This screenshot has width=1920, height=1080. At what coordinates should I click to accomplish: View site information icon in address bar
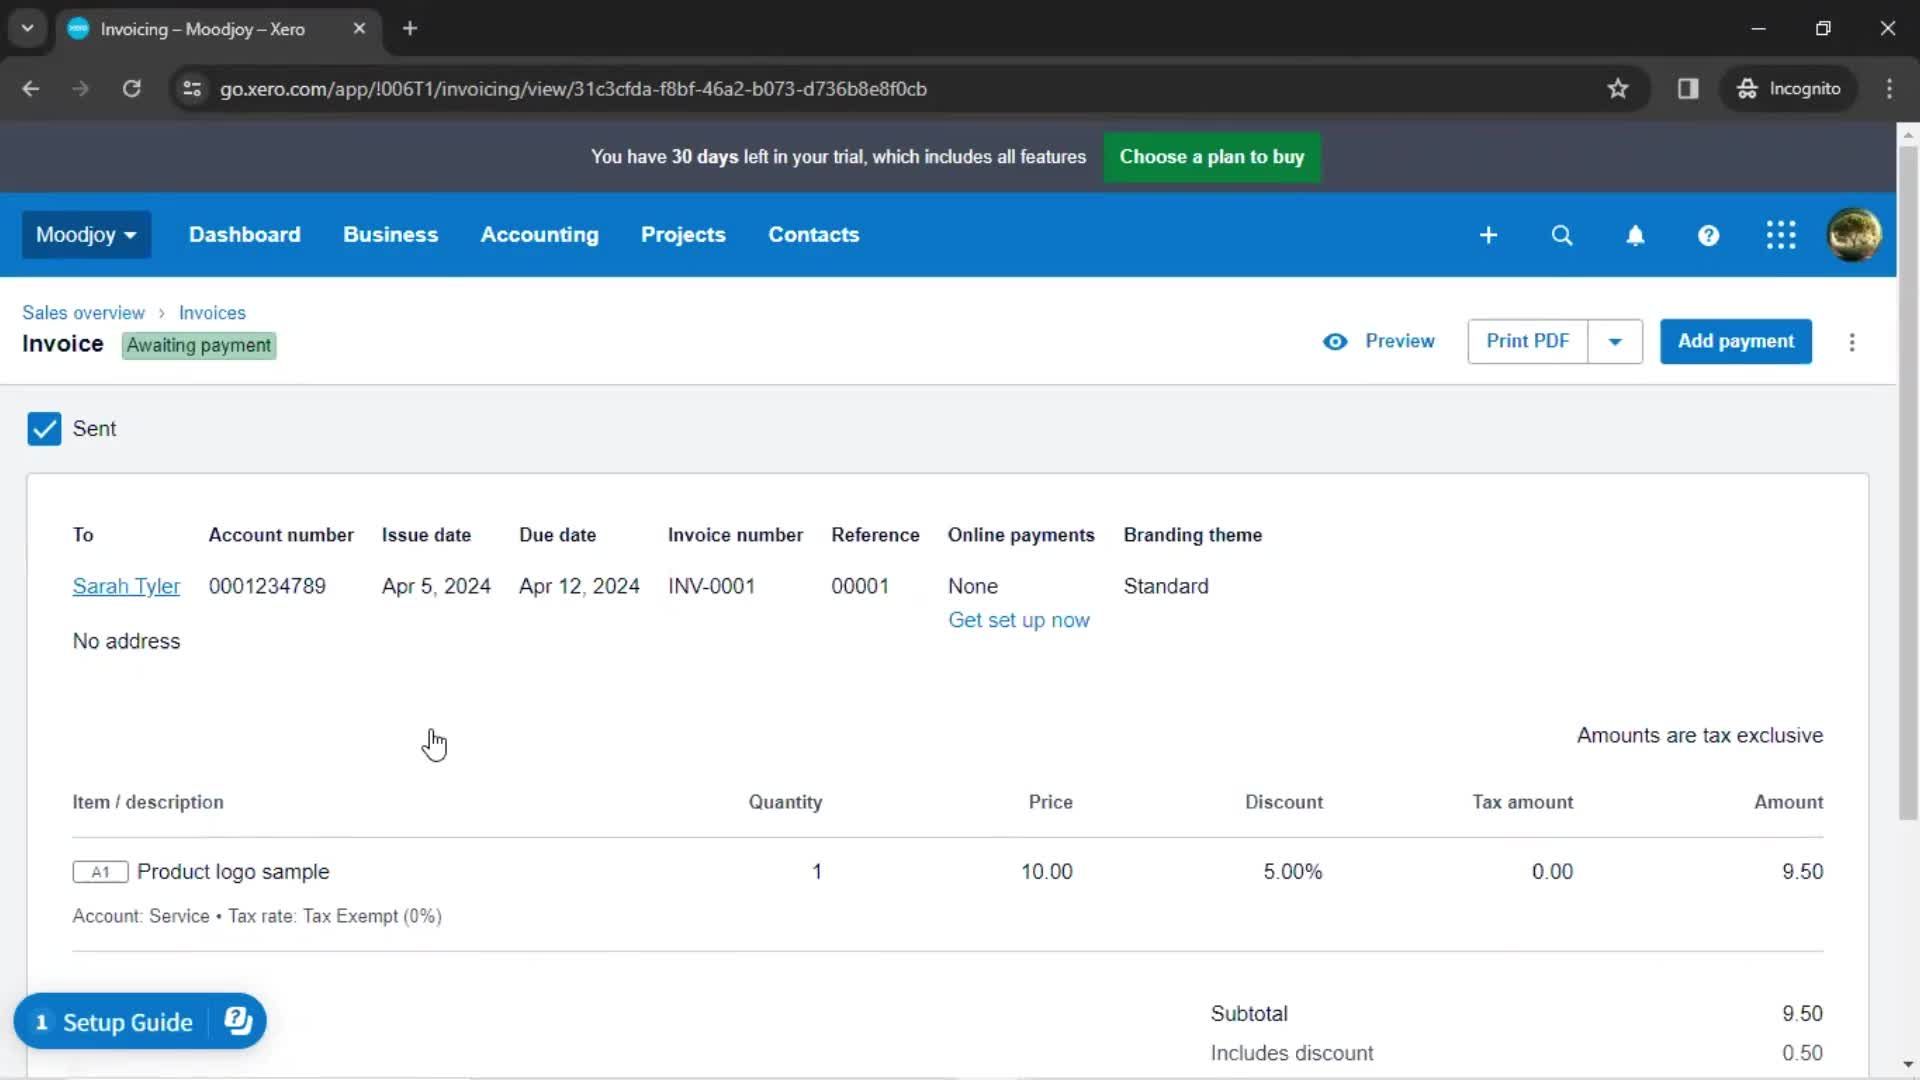click(x=192, y=89)
